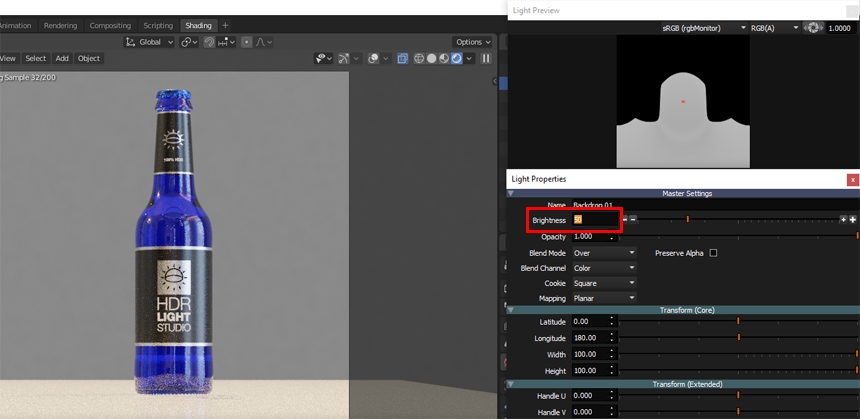Open the sRGB (rgbMonitor) color space dropdown

704,28
